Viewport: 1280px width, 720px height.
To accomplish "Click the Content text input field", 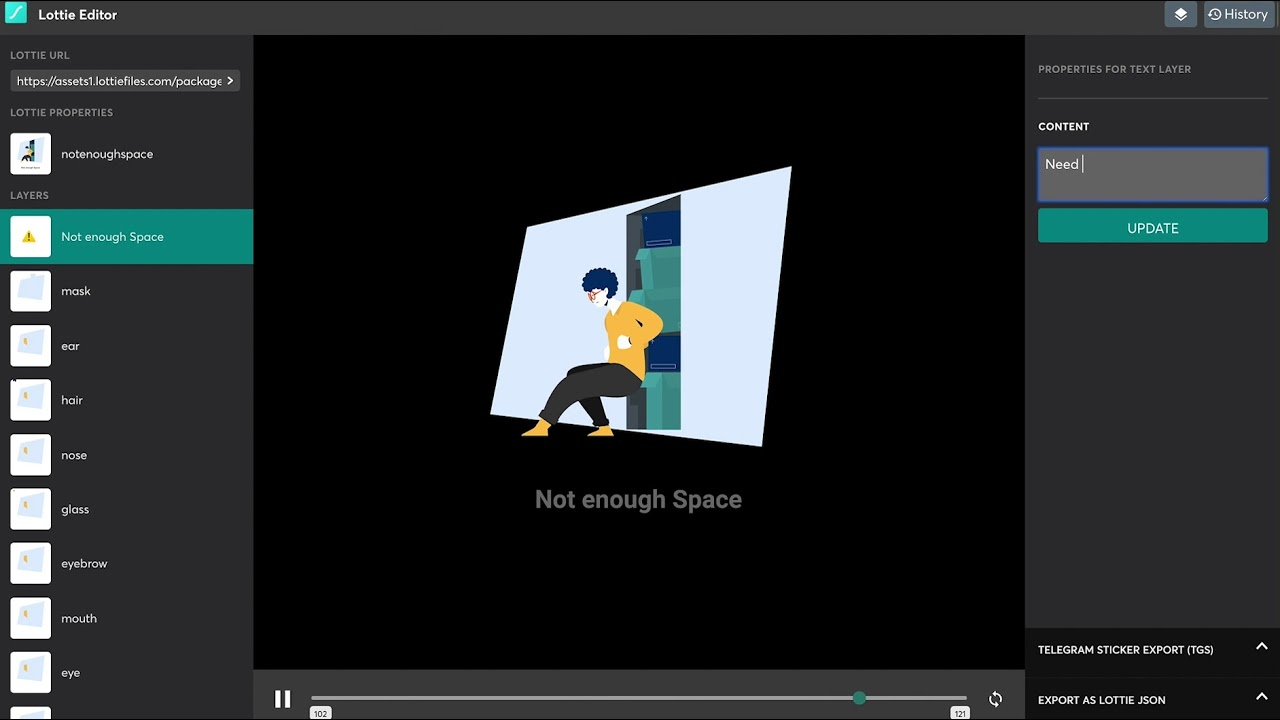I will (x=1153, y=175).
